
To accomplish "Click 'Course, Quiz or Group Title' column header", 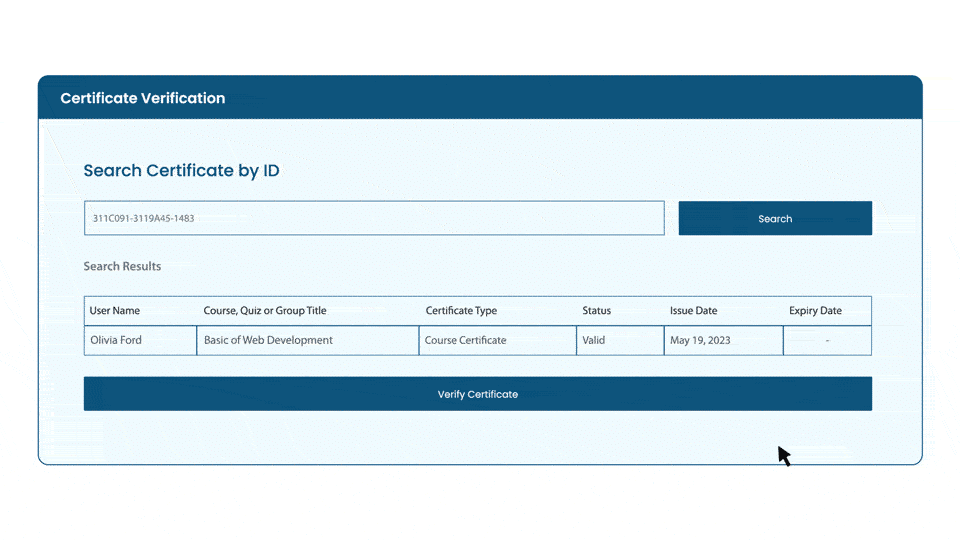I will (264, 310).
